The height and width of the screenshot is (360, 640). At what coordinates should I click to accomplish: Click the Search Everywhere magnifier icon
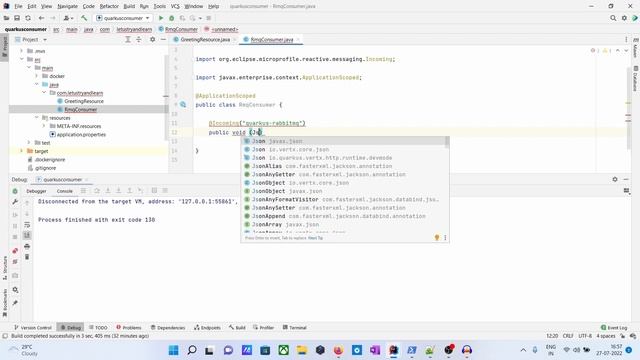[x=613, y=18]
